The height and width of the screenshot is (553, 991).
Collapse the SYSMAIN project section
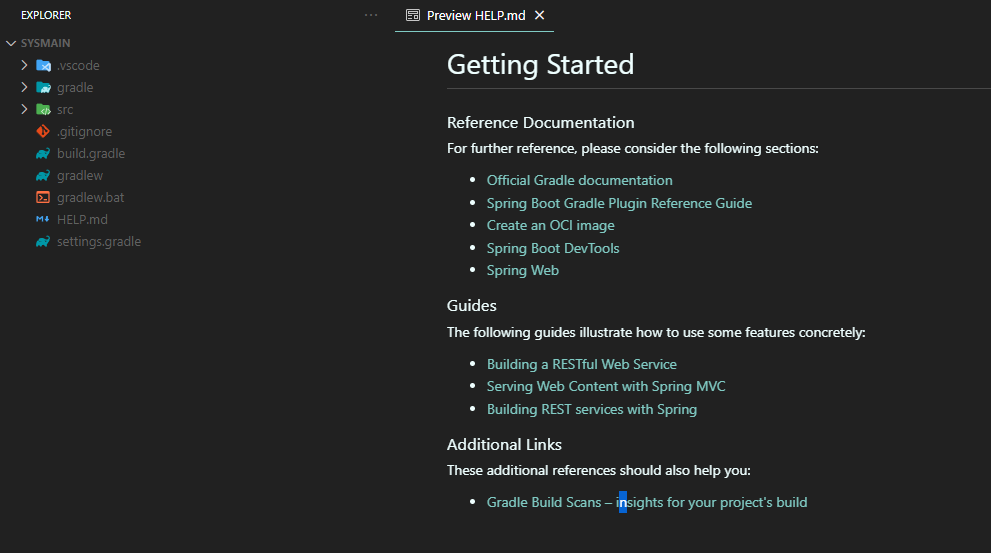11,43
